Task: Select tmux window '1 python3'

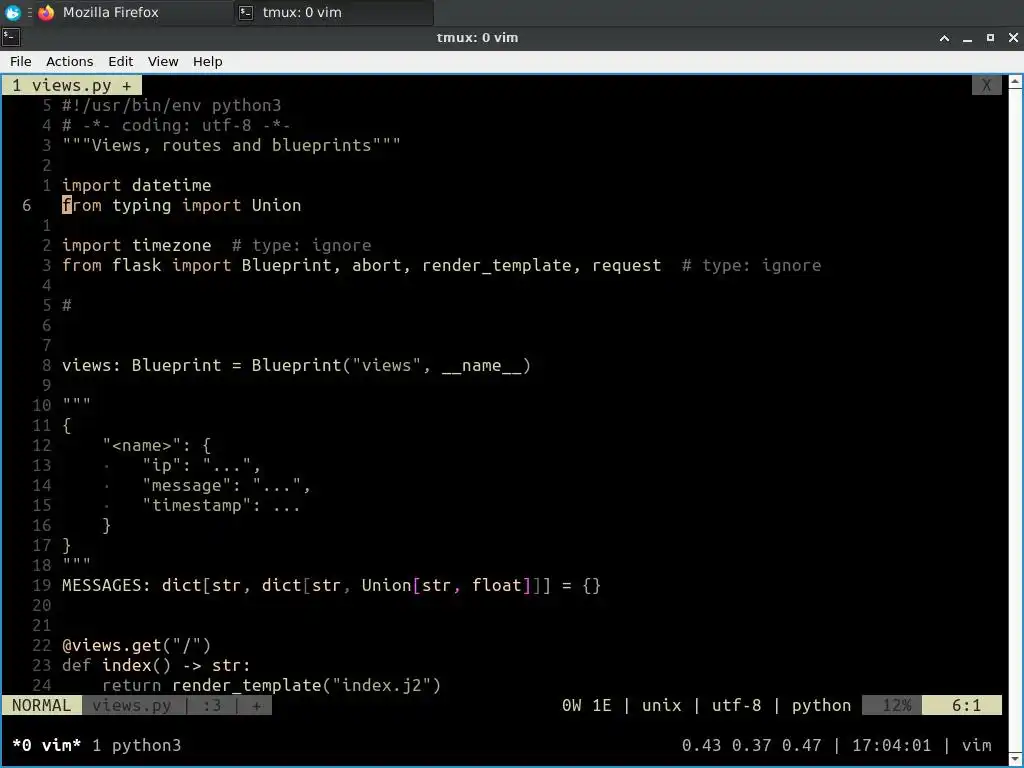Action: pyautogui.click(x=136, y=745)
